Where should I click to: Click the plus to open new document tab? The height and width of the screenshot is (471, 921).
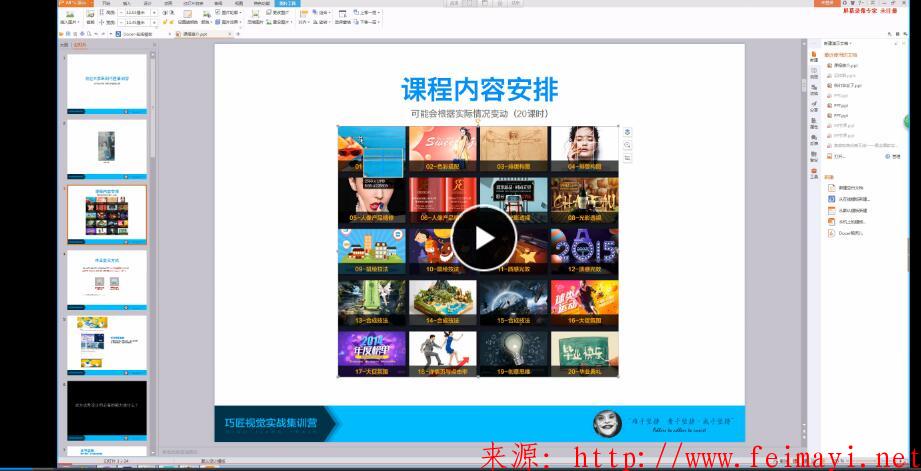(238, 33)
